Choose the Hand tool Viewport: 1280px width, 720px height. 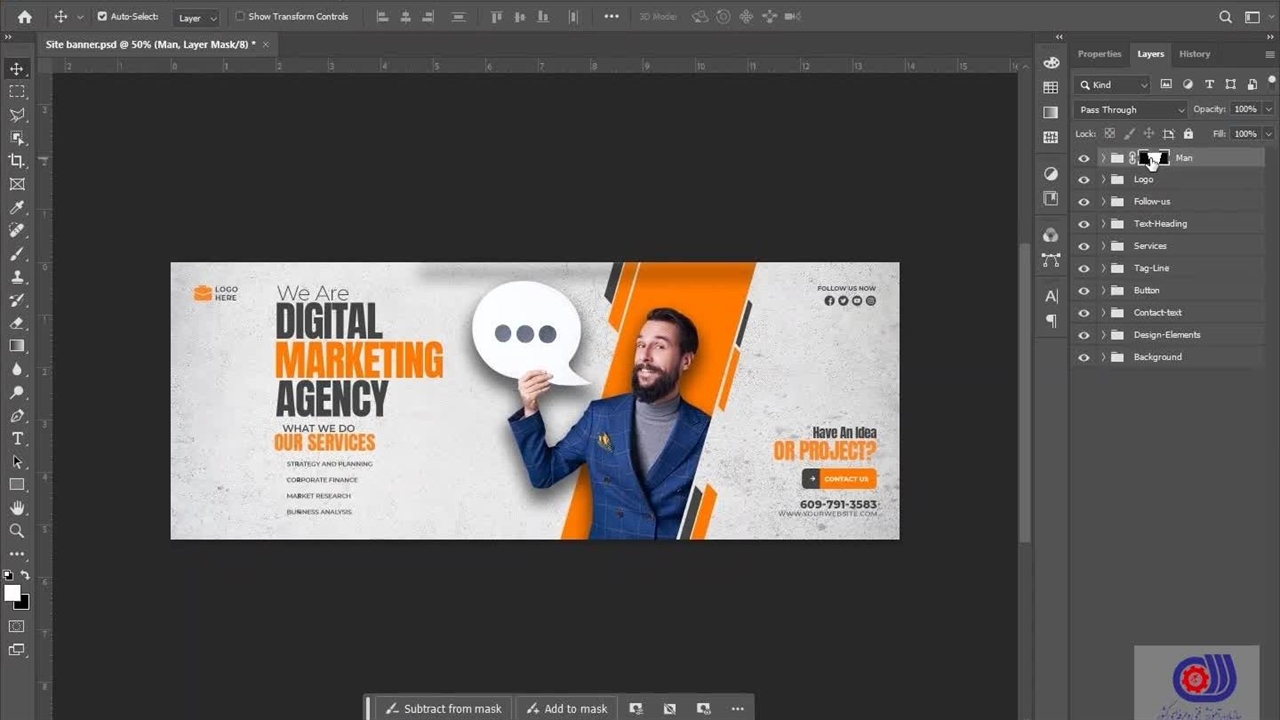(17, 508)
